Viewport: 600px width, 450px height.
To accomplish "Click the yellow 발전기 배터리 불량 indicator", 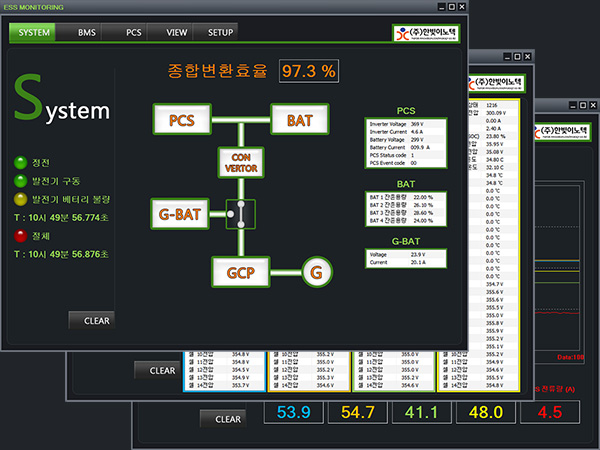I will tap(20, 199).
